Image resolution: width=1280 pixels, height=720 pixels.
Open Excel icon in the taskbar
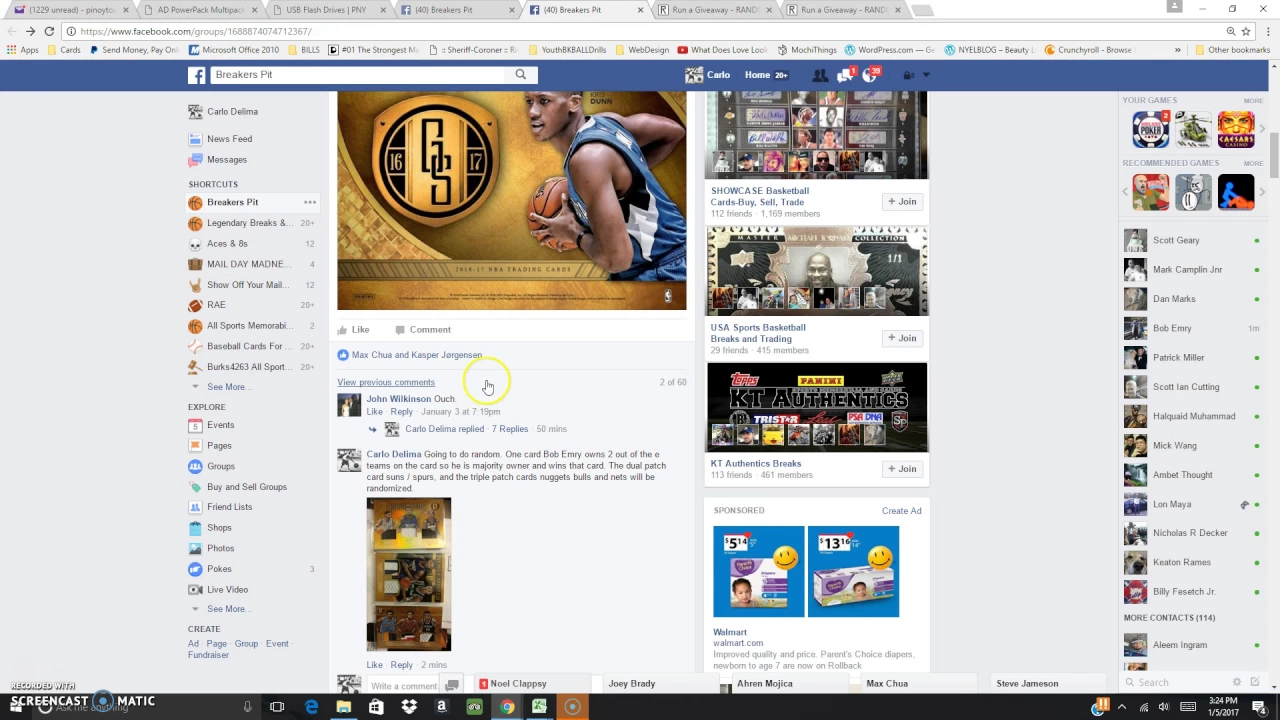point(539,707)
